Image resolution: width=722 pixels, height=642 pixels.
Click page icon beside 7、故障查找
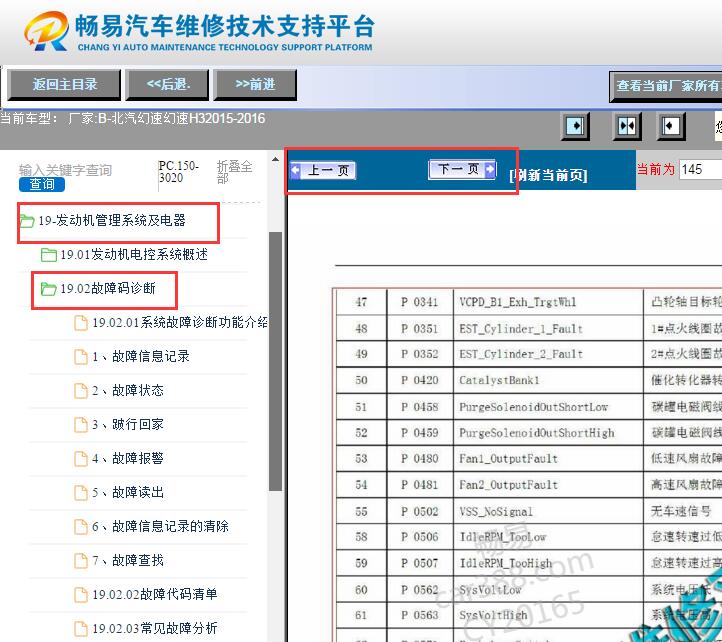click(81, 560)
